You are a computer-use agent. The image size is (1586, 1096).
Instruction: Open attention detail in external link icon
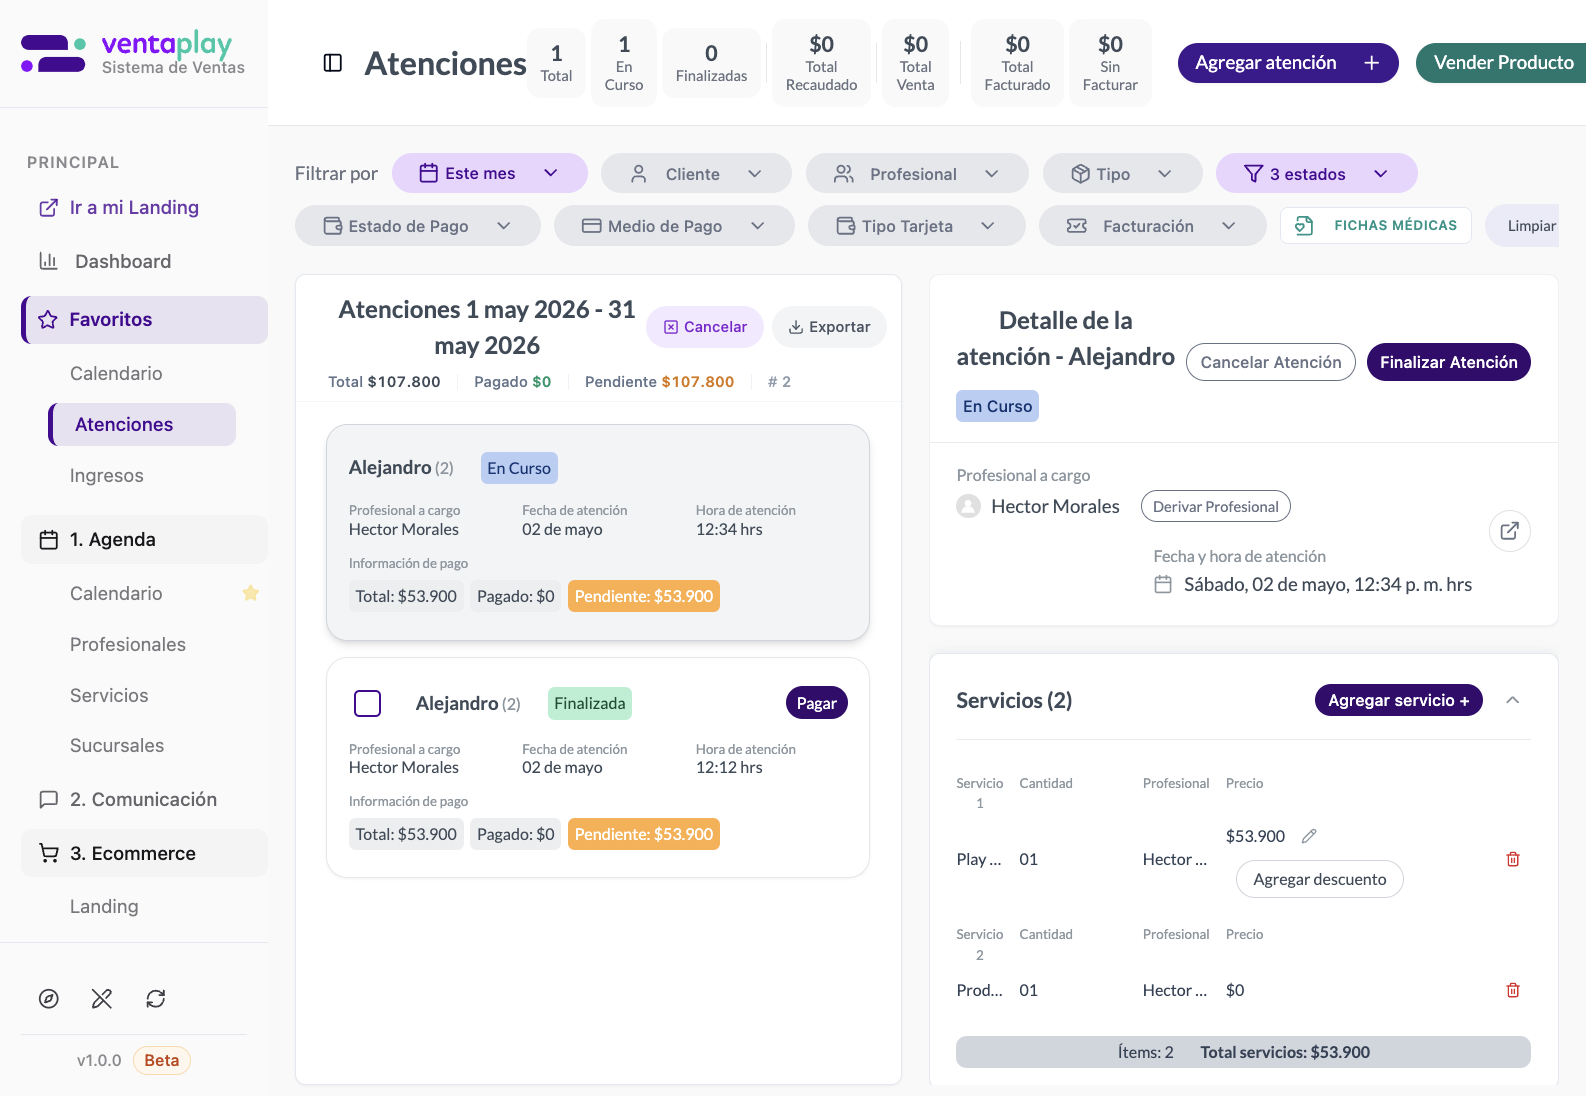(x=1510, y=531)
